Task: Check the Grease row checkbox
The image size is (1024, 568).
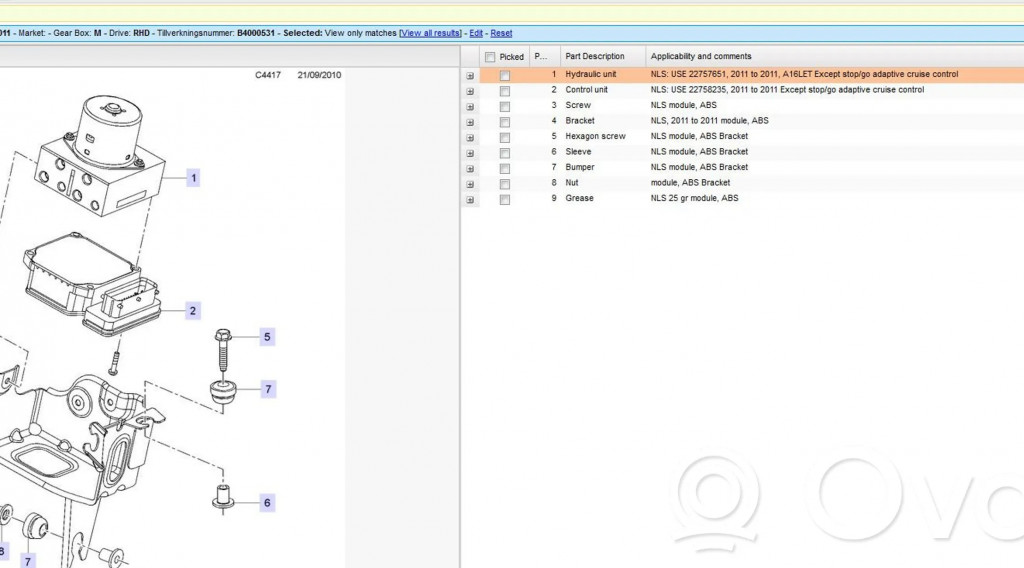Action: pyautogui.click(x=505, y=199)
